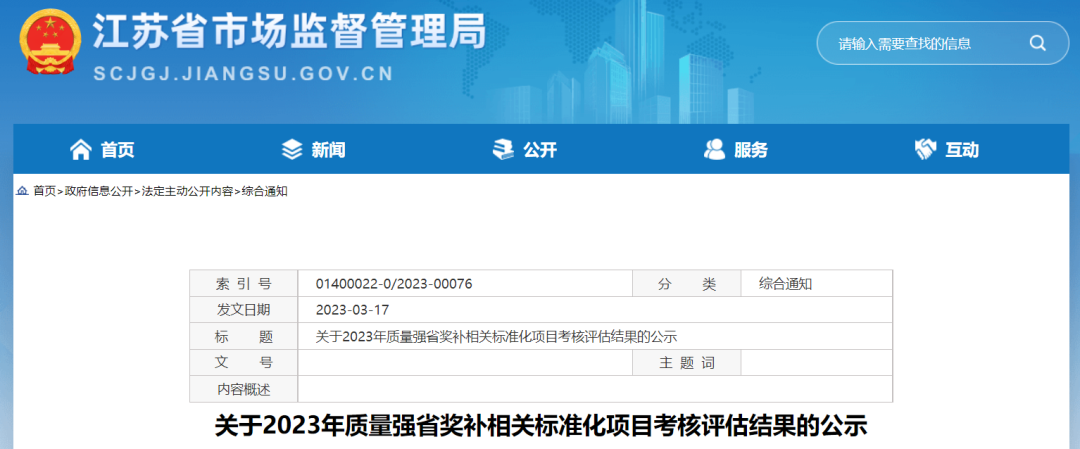Click the 标题 label cell

(x=244, y=337)
